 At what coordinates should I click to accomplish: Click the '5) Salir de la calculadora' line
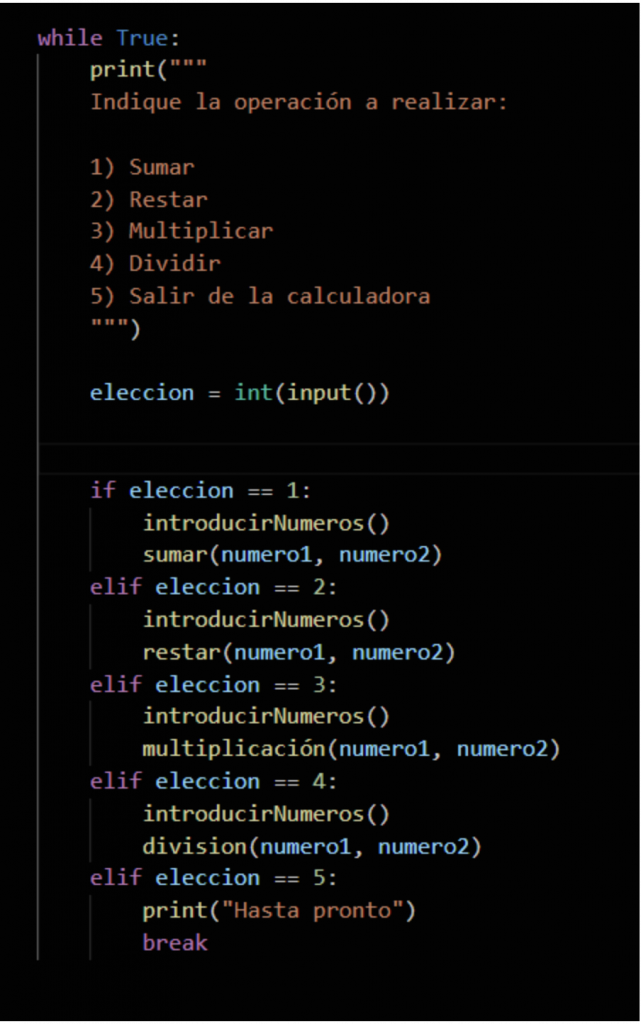260,296
